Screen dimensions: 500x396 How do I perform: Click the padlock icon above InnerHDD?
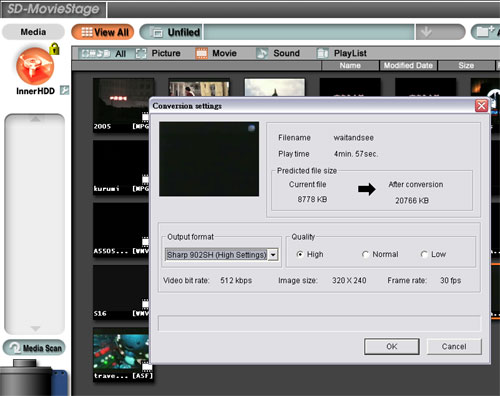tap(54, 49)
